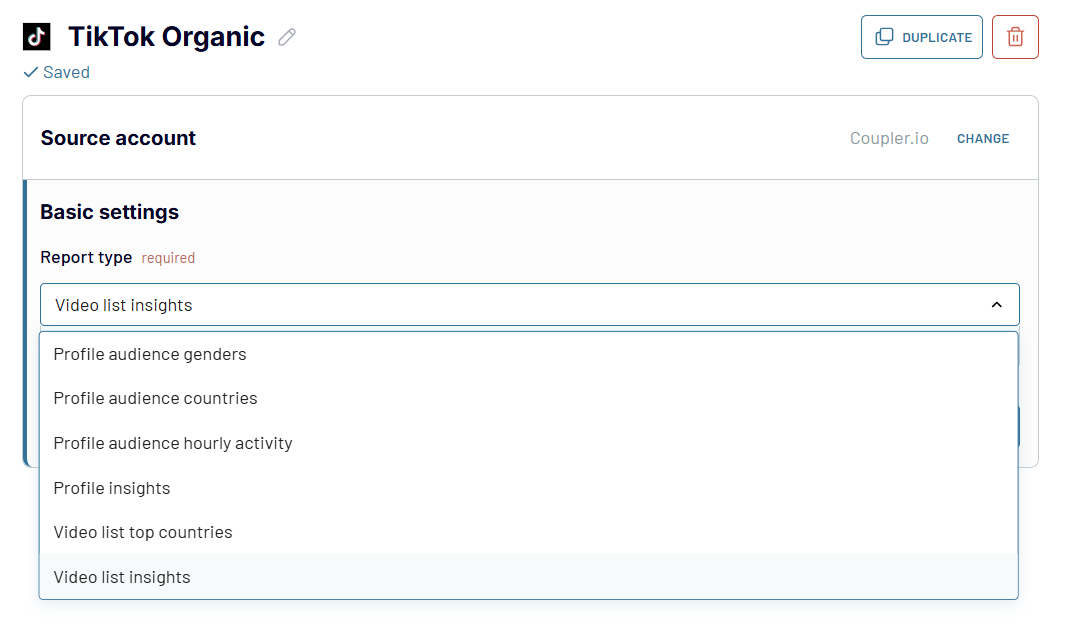Open the Video list insights dropdown field
This screenshot has height=627, width=1068.
[x=530, y=305]
